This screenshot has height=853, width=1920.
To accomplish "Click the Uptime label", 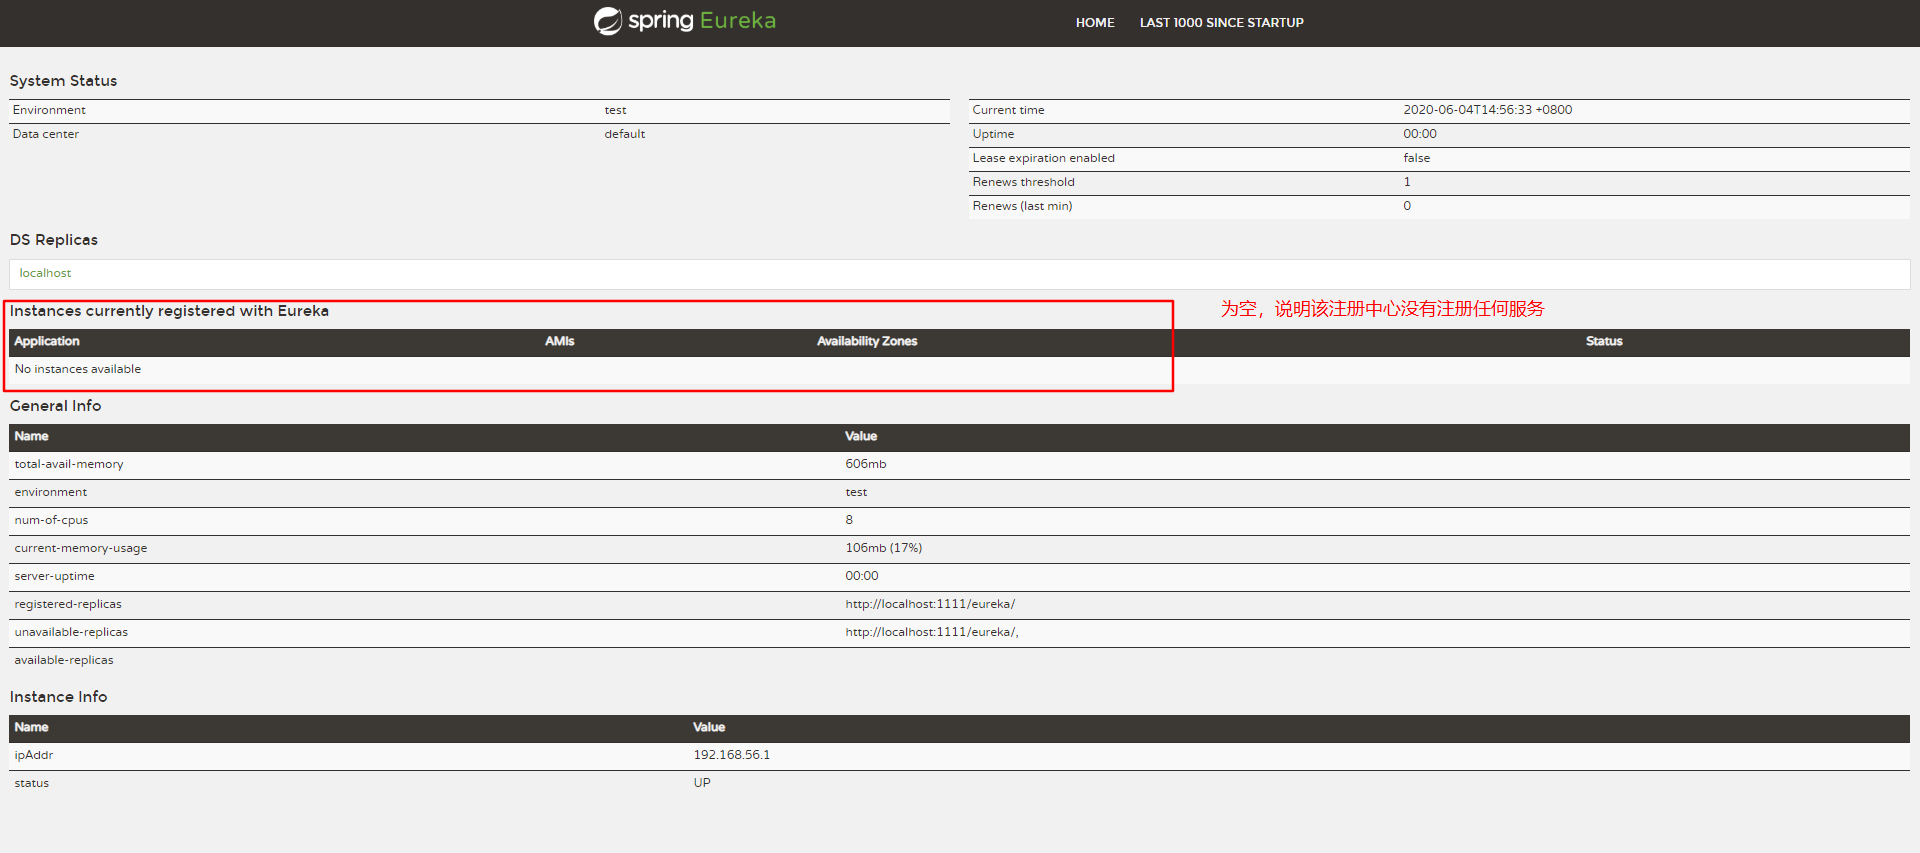I will [x=993, y=134].
